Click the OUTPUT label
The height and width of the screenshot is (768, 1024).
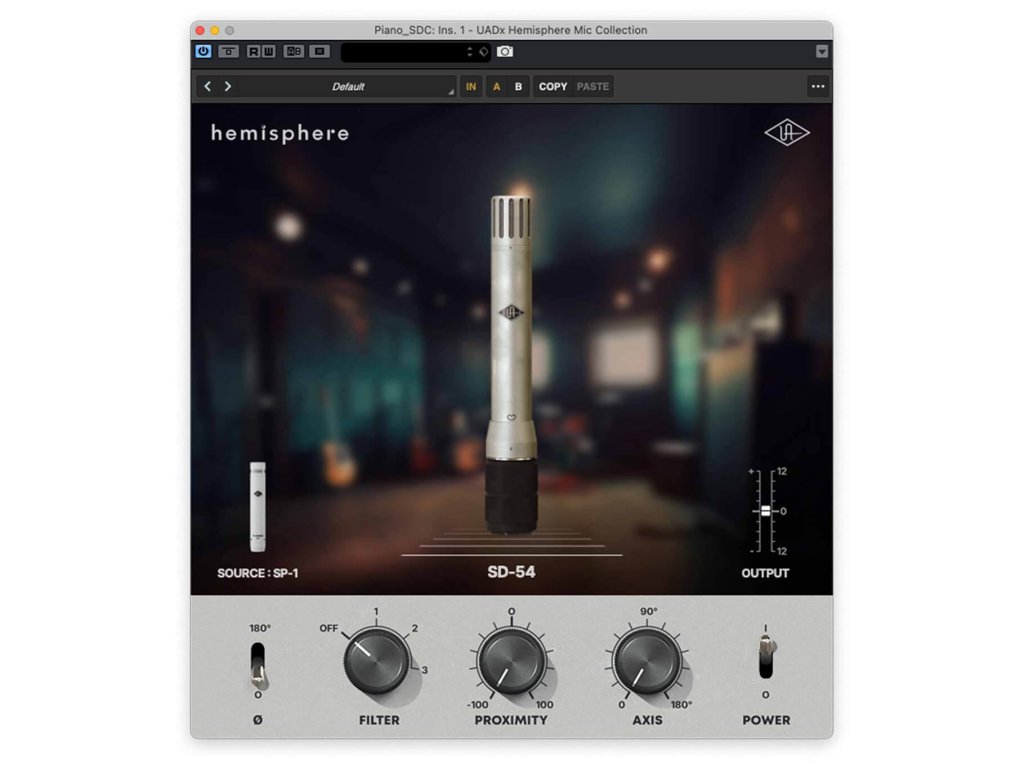pos(765,573)
